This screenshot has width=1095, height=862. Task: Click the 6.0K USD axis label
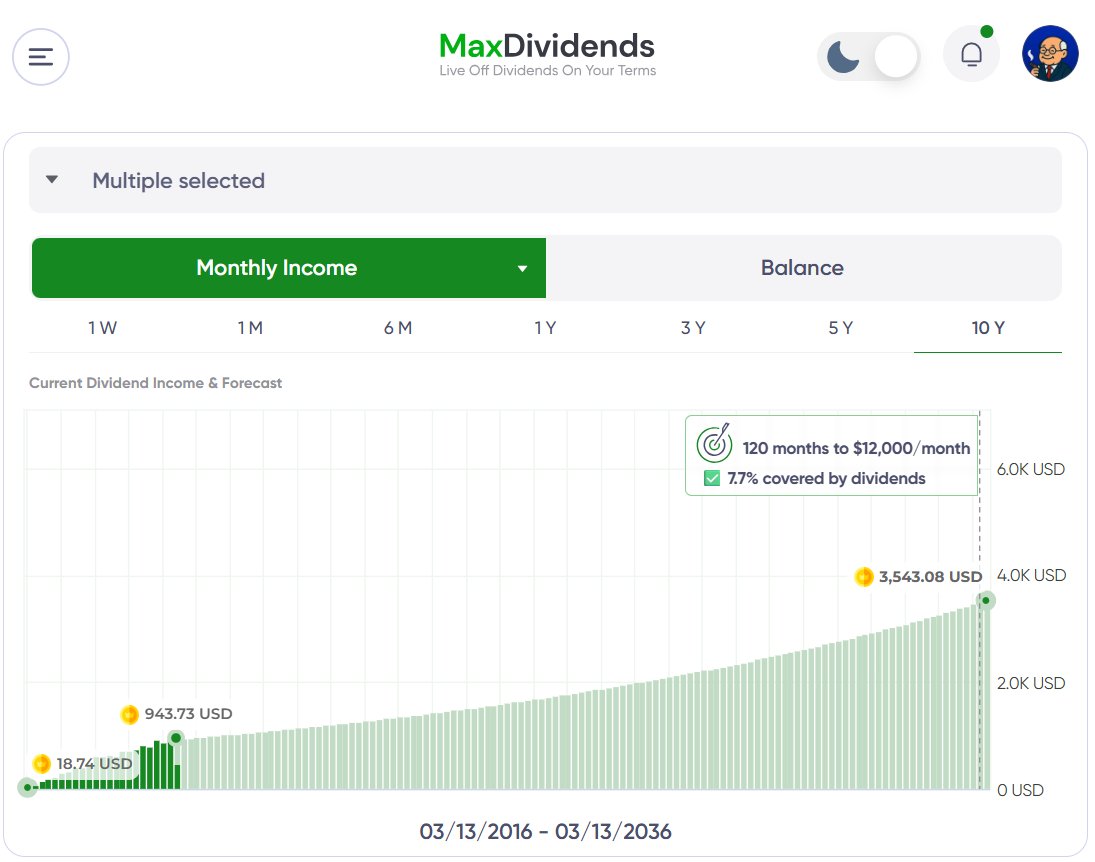1031,469
